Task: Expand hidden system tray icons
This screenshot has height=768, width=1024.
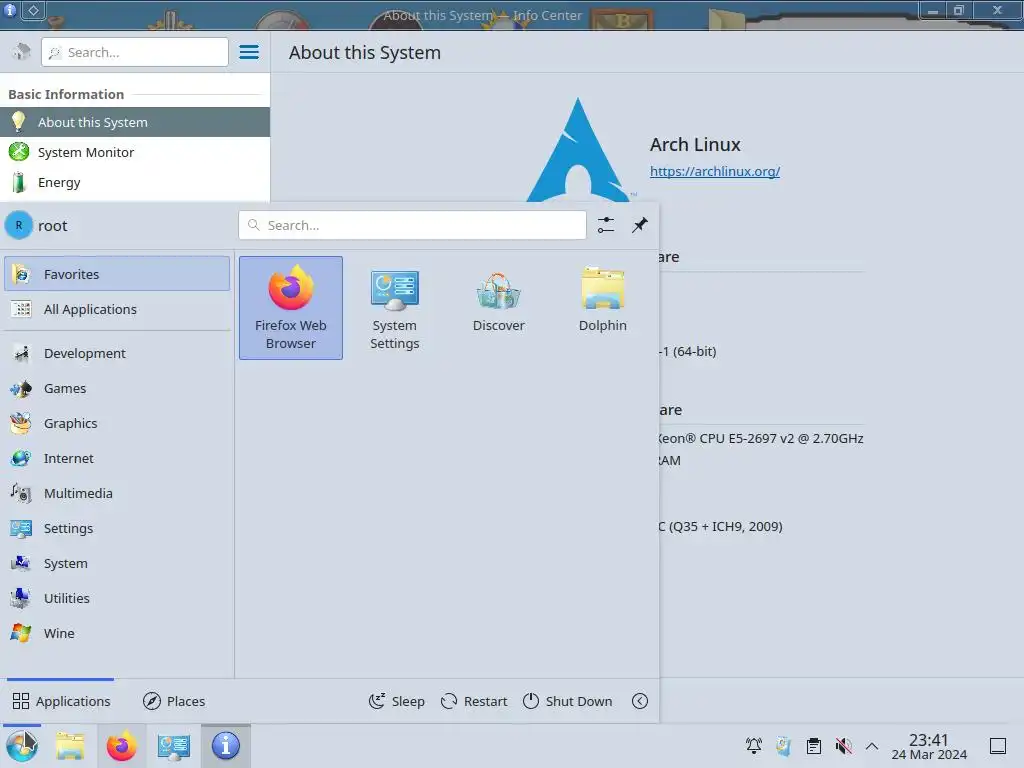Action: pyautogui.click(x=872, y=746)
